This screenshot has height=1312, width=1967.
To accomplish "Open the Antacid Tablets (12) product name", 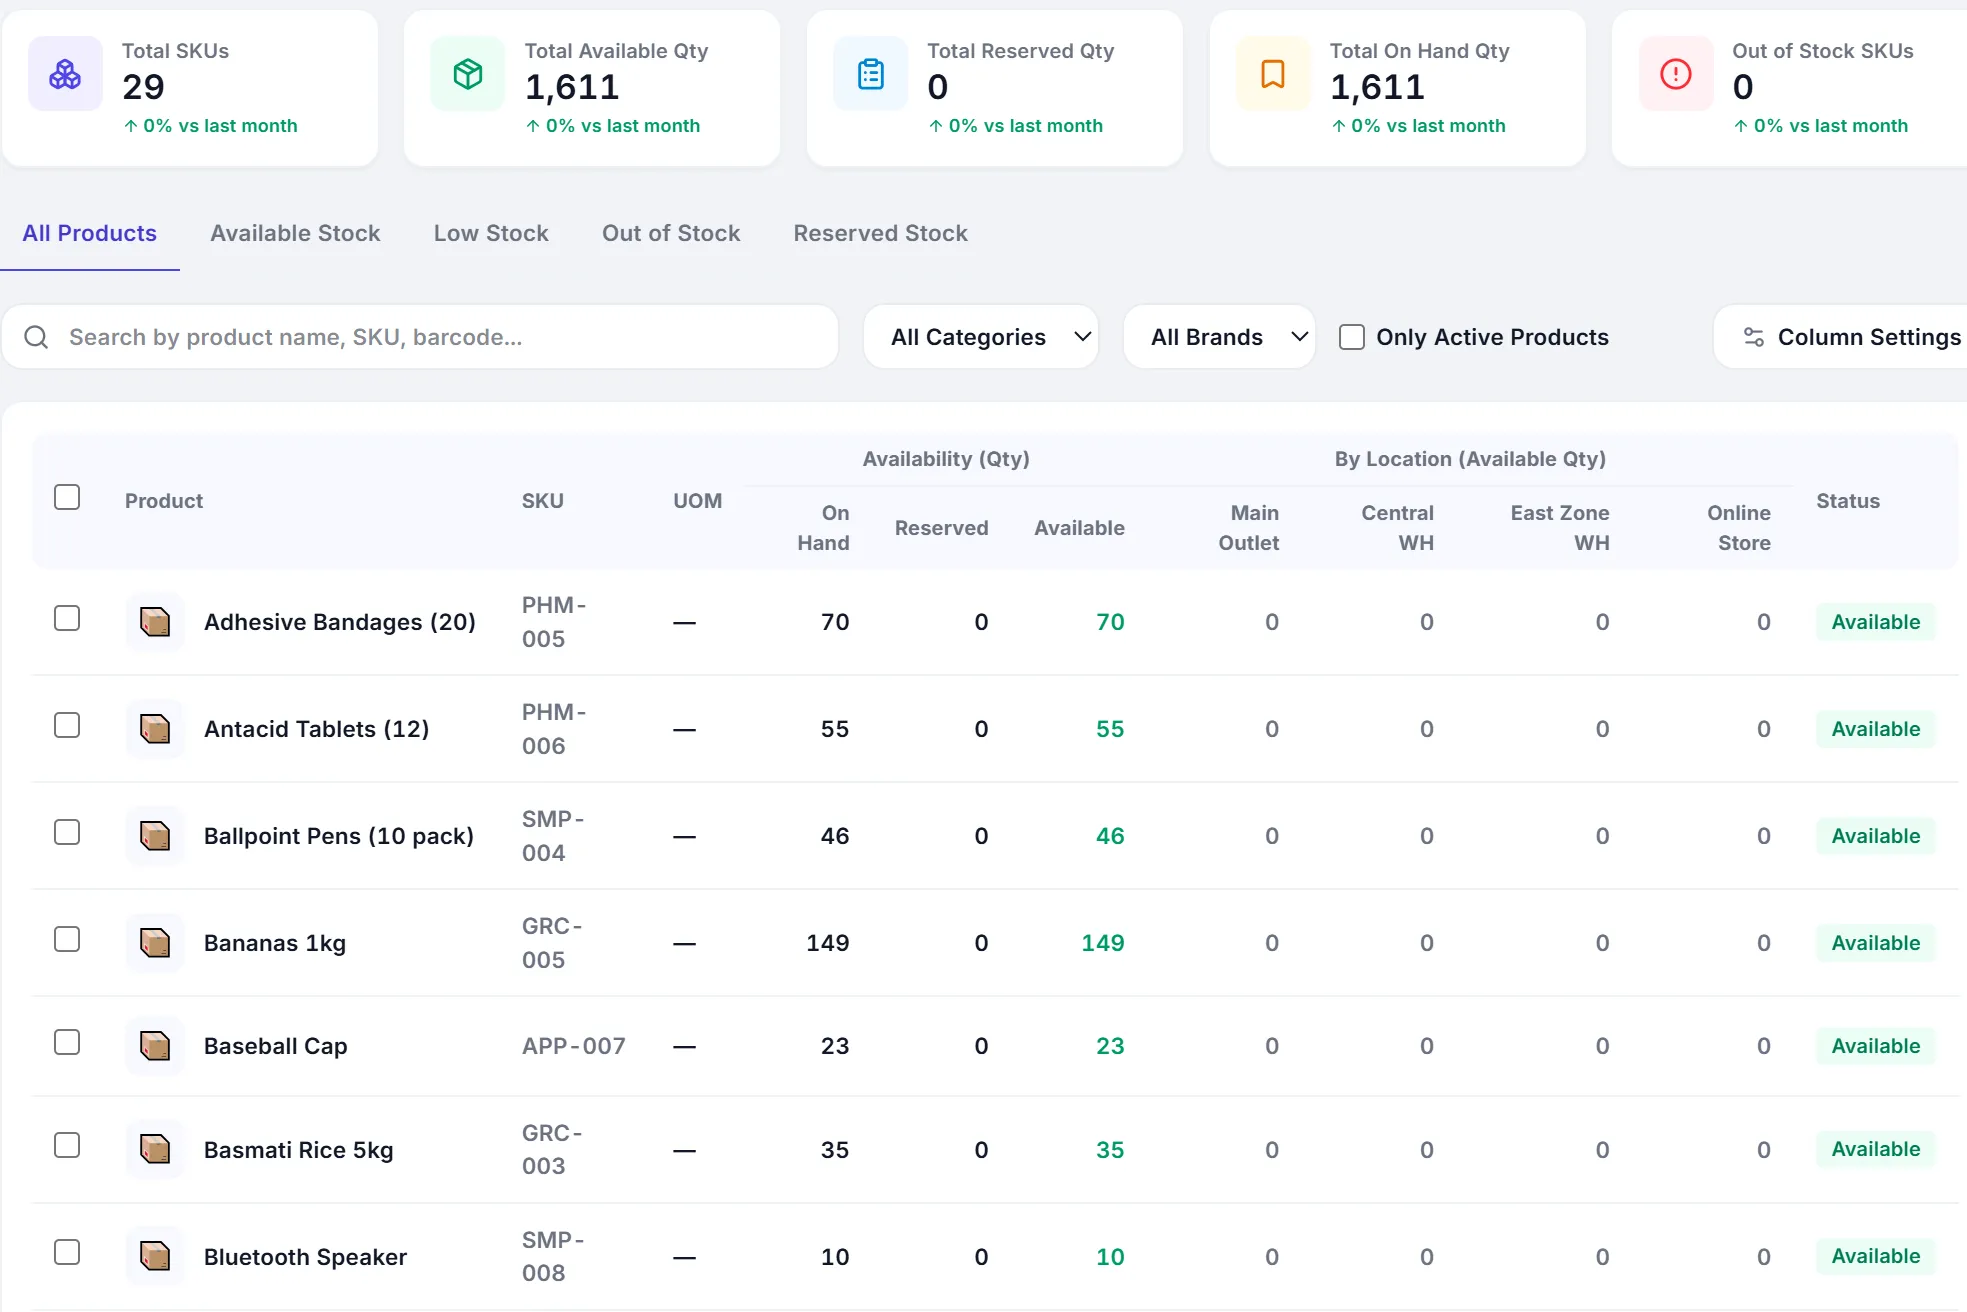I will pyautogui.click(x=316, y=729).
